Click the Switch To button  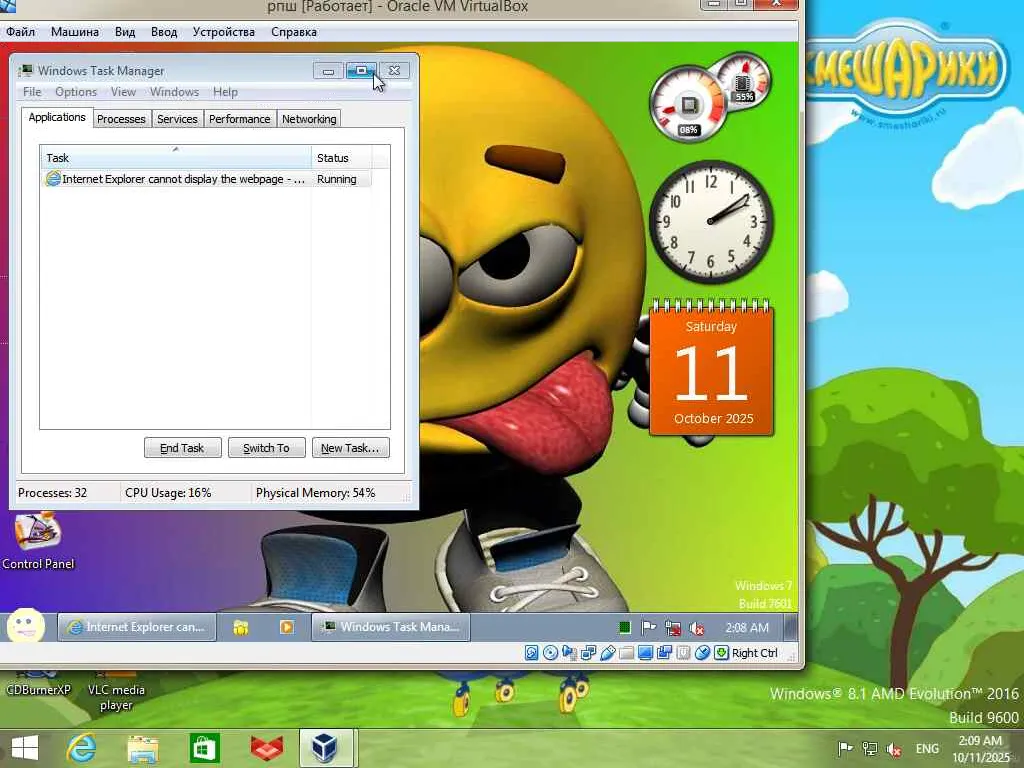point(266,448)
